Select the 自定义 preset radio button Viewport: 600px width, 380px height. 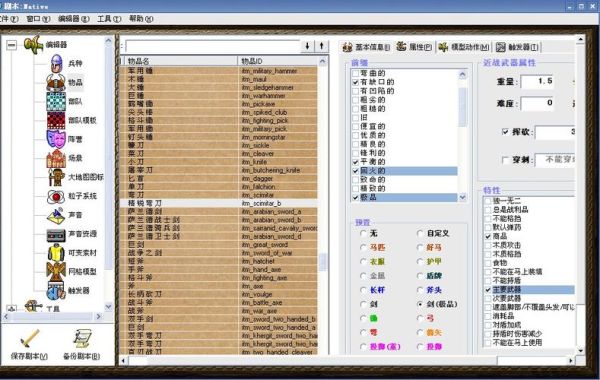420,233
